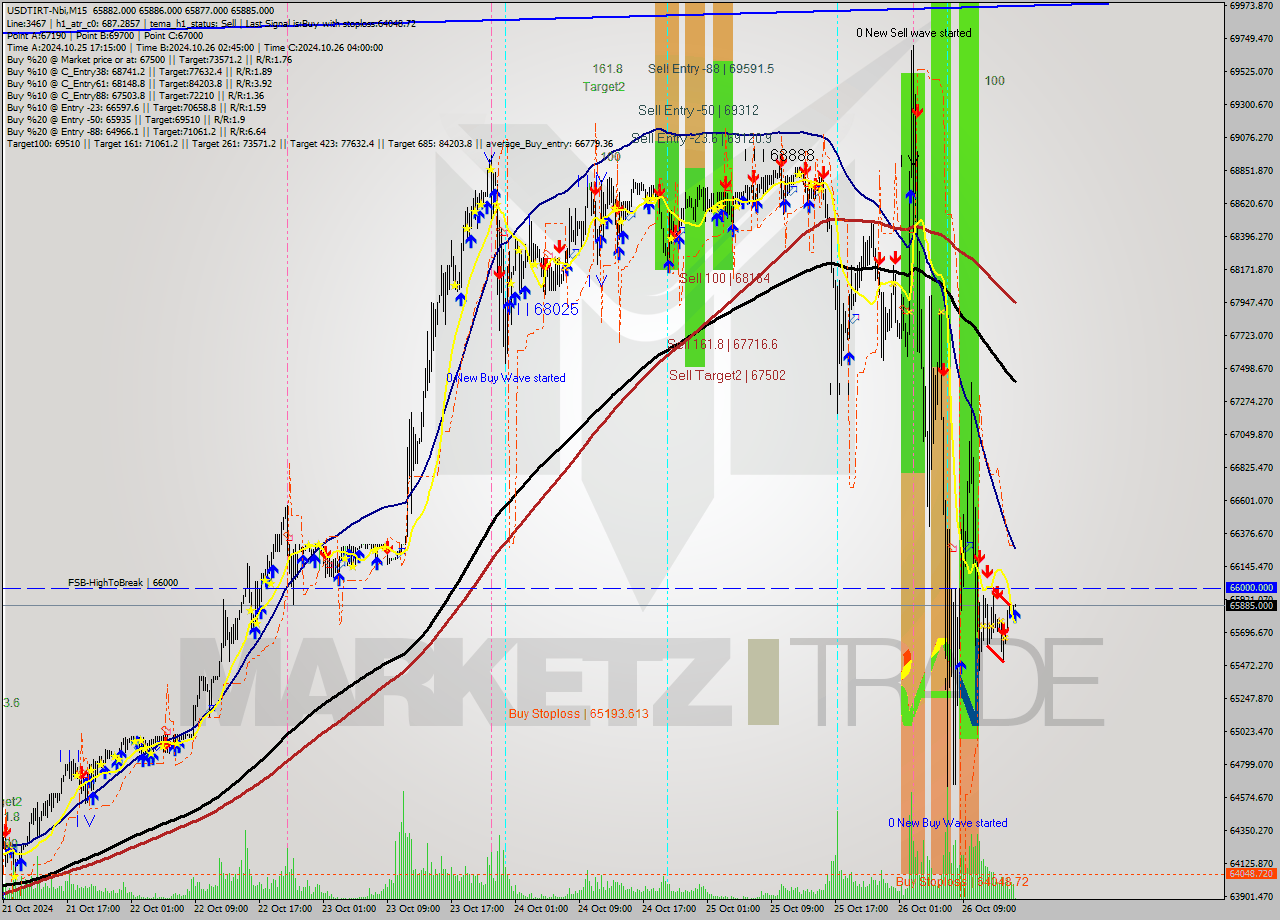Click the '26 Oct 09:00' time axis label
The height and width of the screenshot is (920, 1280).
[x=990, y=909]
